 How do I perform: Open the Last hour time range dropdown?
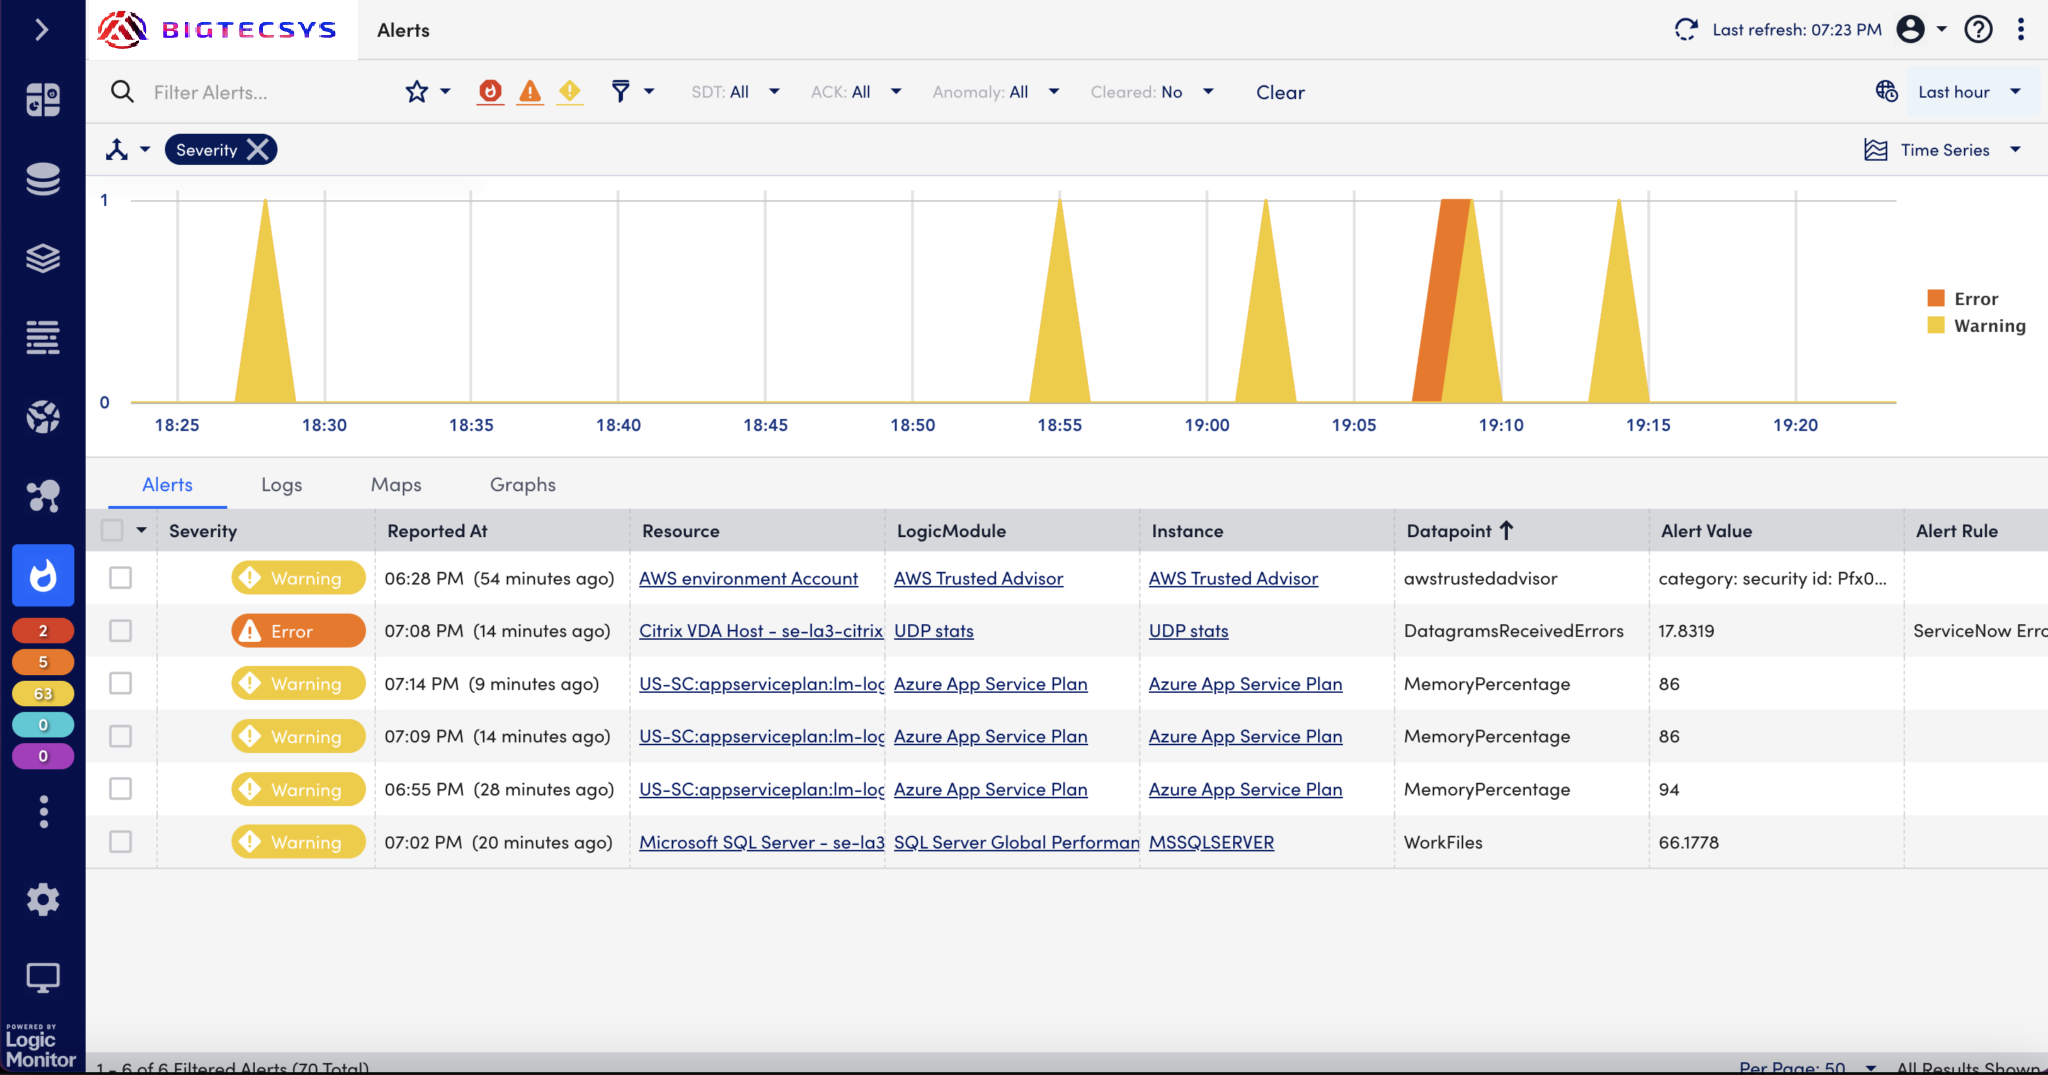click(x=1968, y=92)
